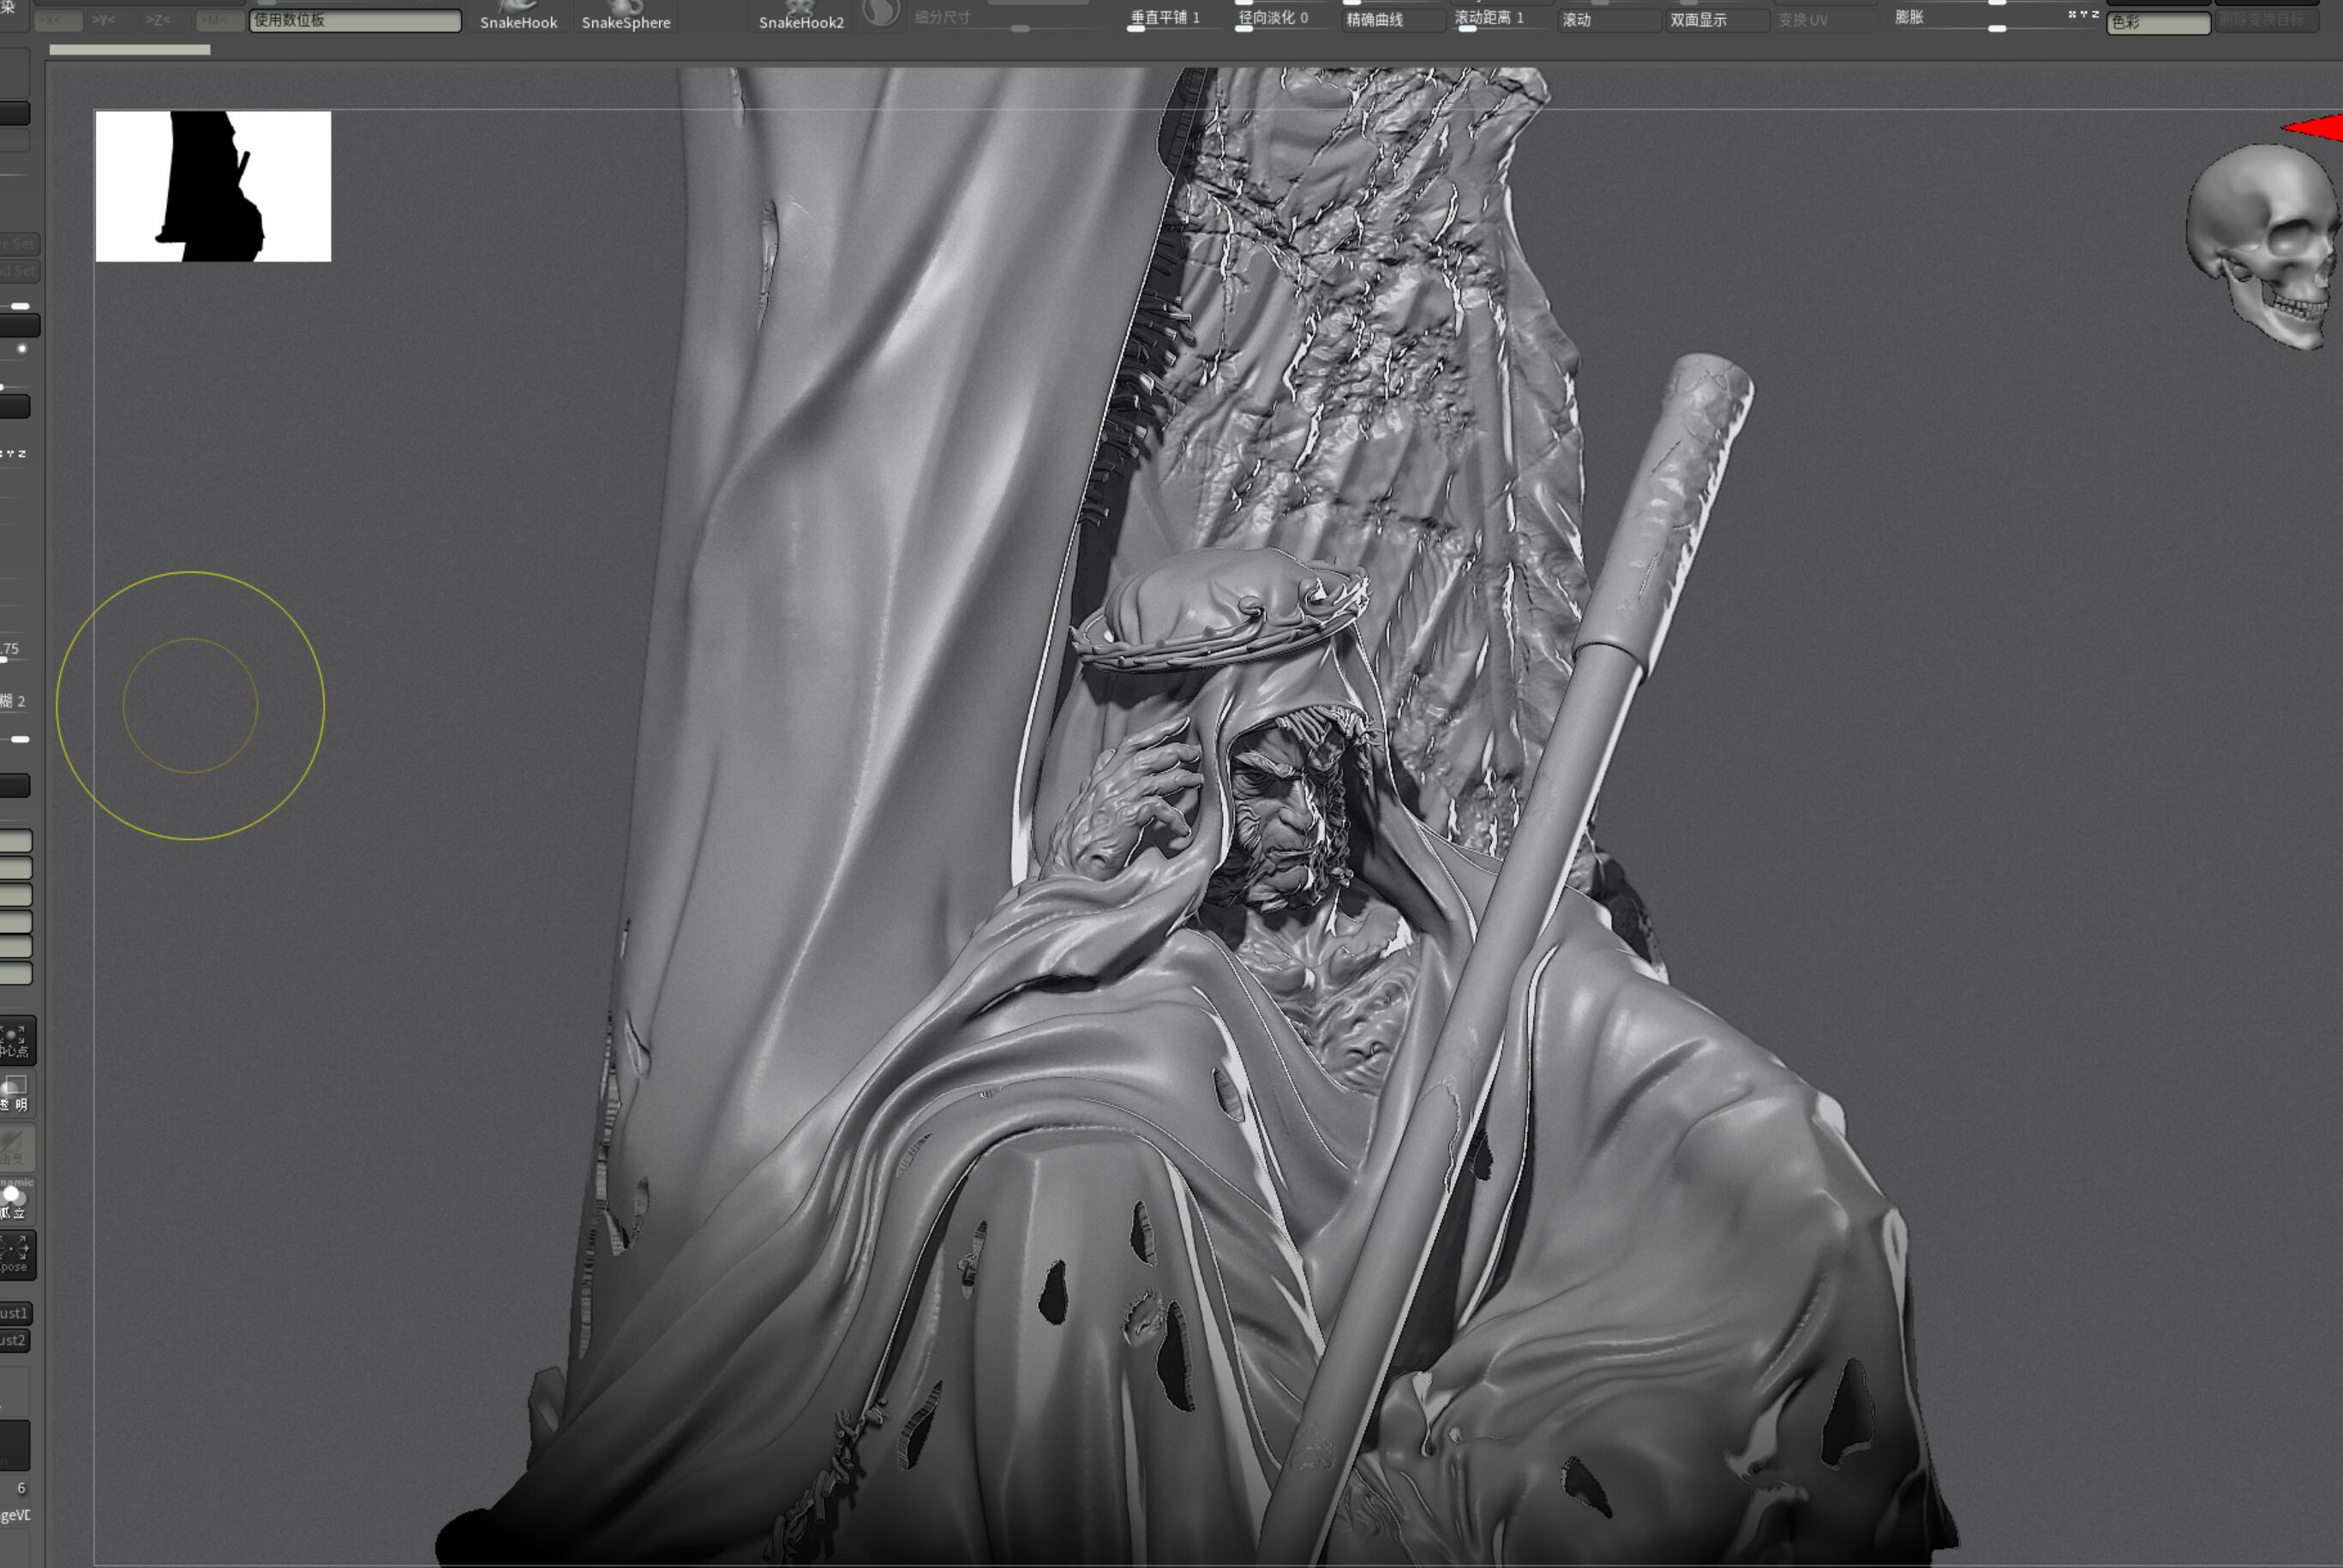Toggle the 透明 transparency icon
The width and height of the screenshot is (2343, 1568).
click(15, 1094)
